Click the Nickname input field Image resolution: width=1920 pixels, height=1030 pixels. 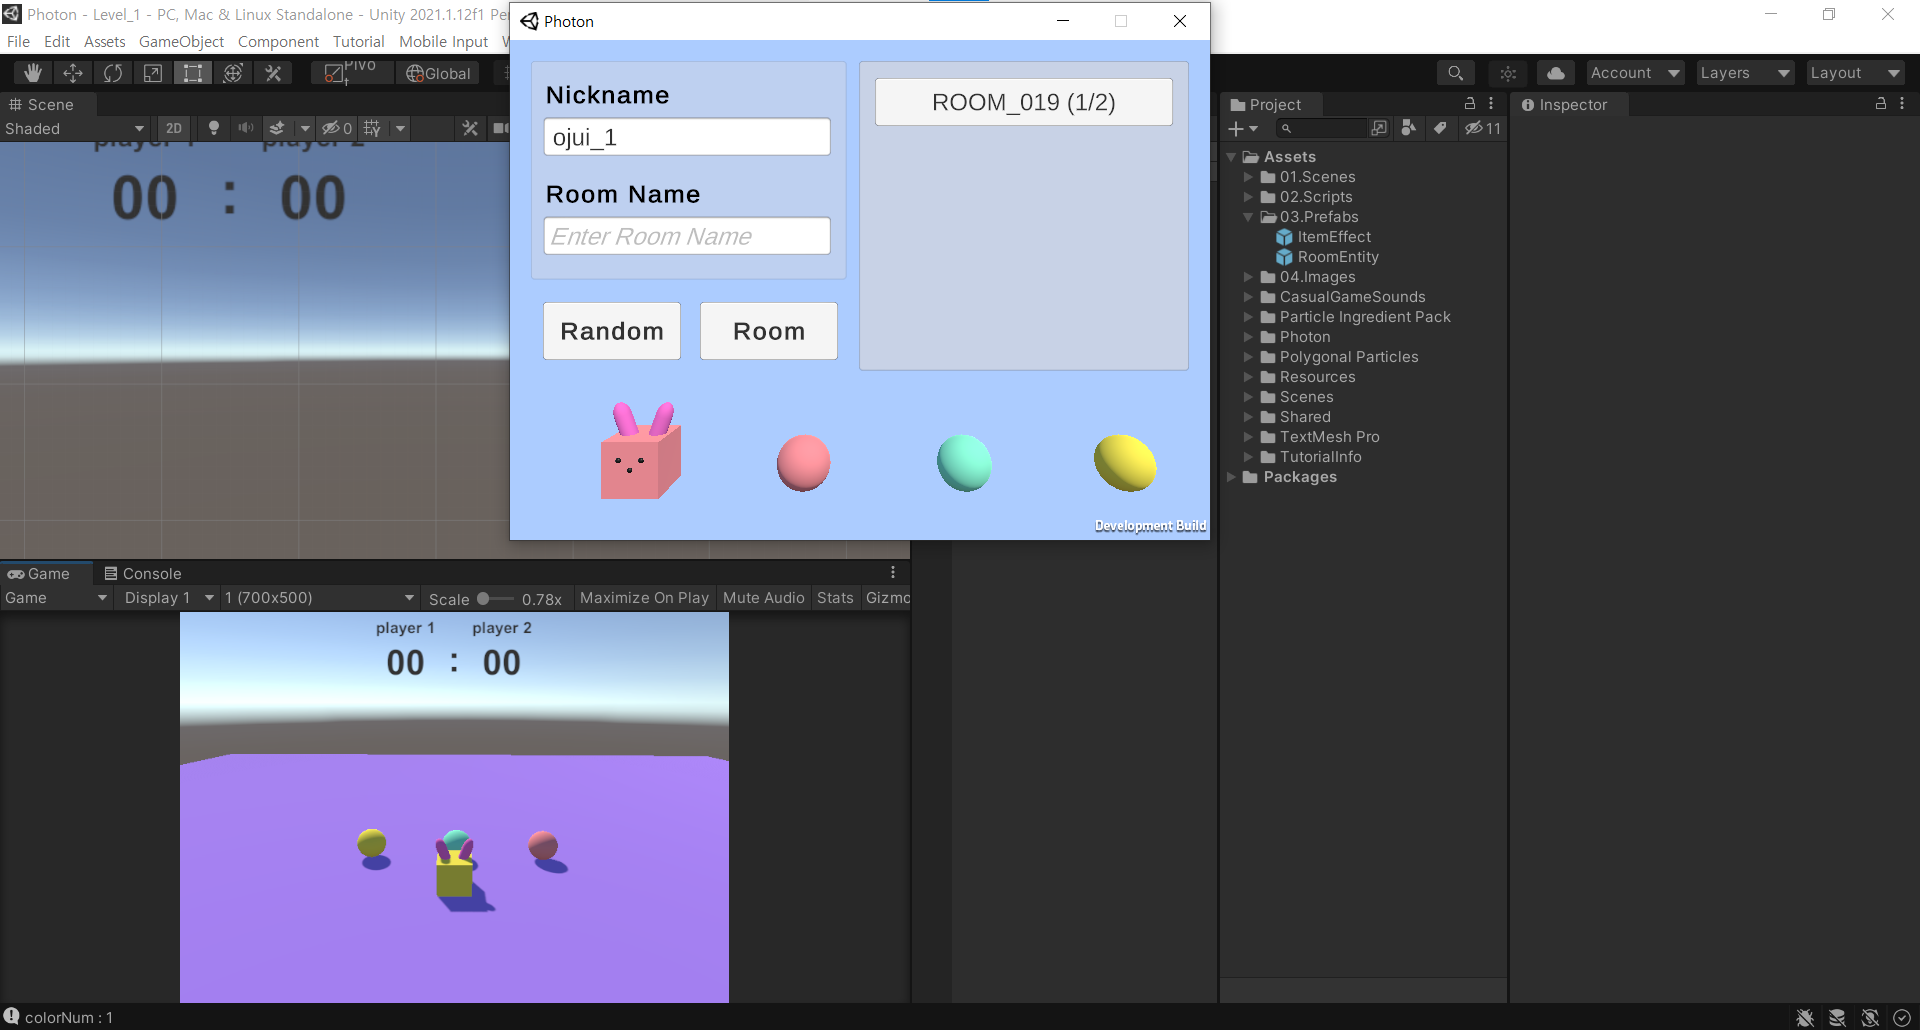(x=687, y=137)
